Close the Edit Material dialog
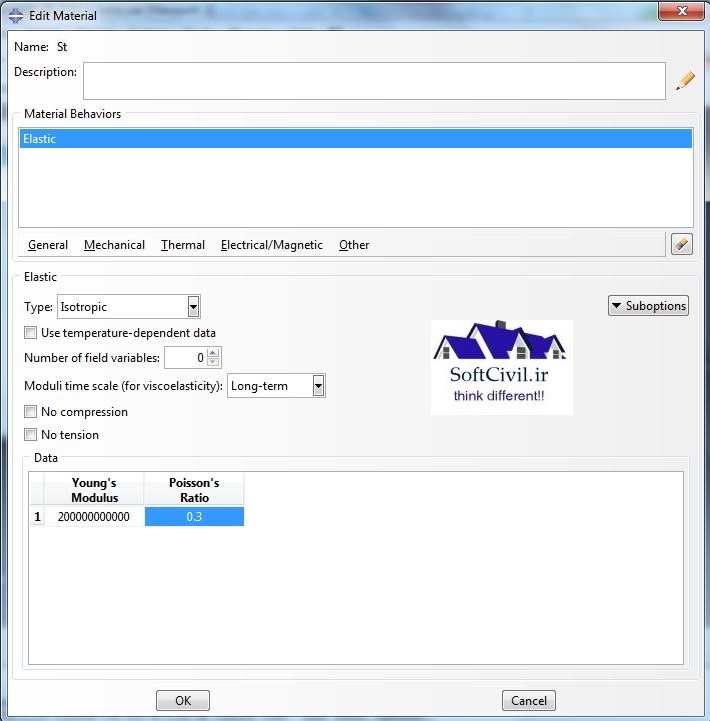 pos(681,11)
